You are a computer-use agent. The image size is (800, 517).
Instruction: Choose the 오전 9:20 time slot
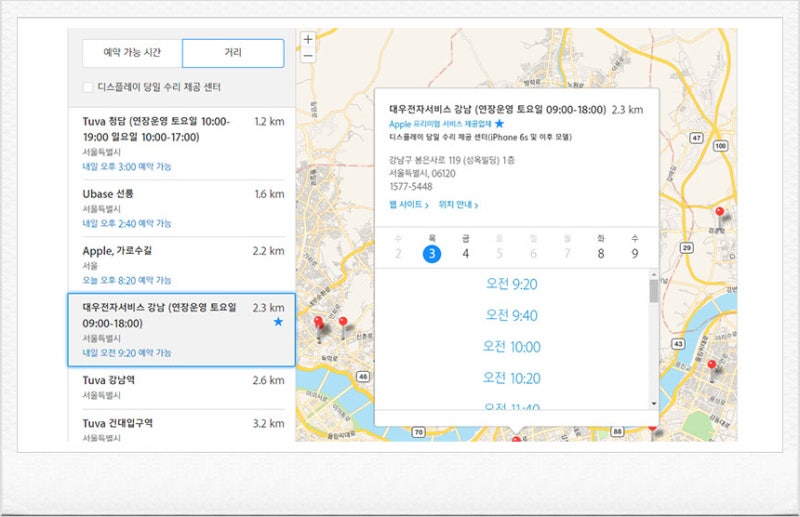point(511,284)
